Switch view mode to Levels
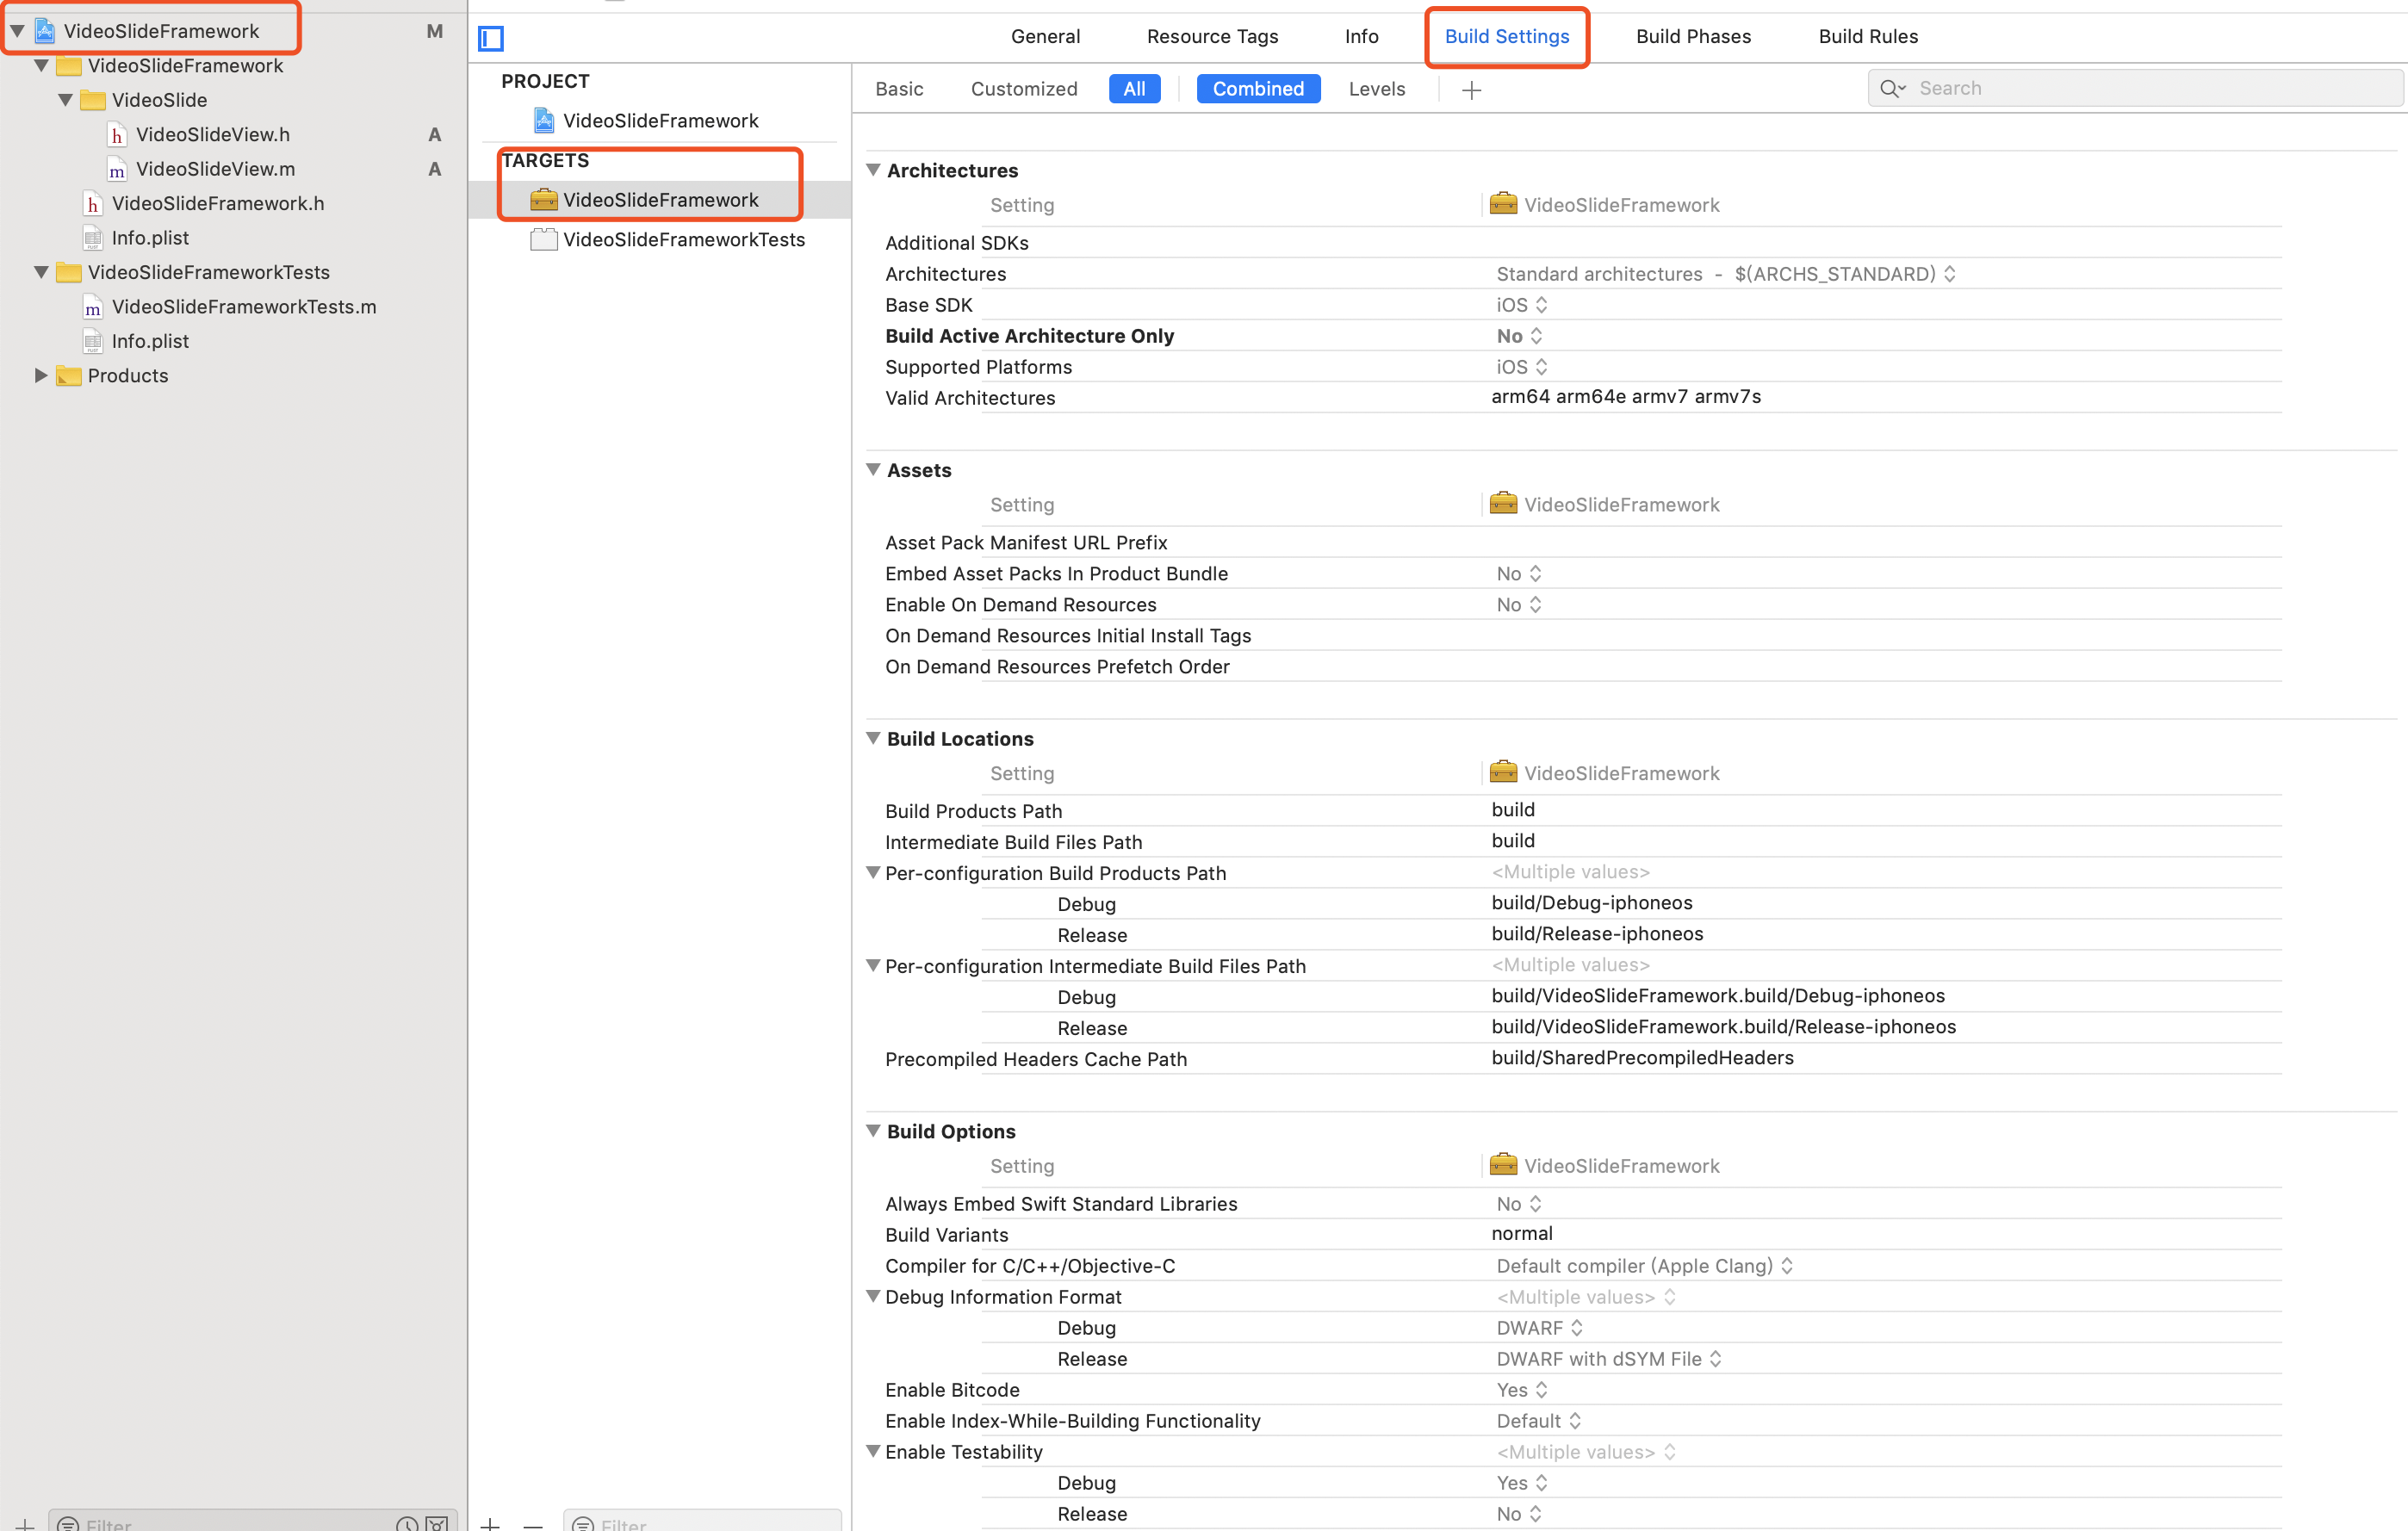The image size is (2408, 1531). click(1376, 89)
